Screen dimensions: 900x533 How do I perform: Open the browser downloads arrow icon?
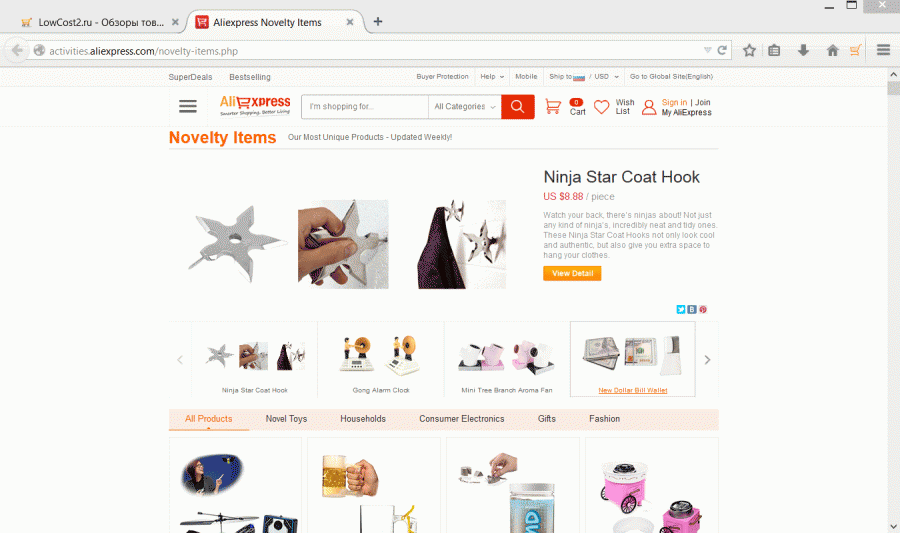click(803, 50)
